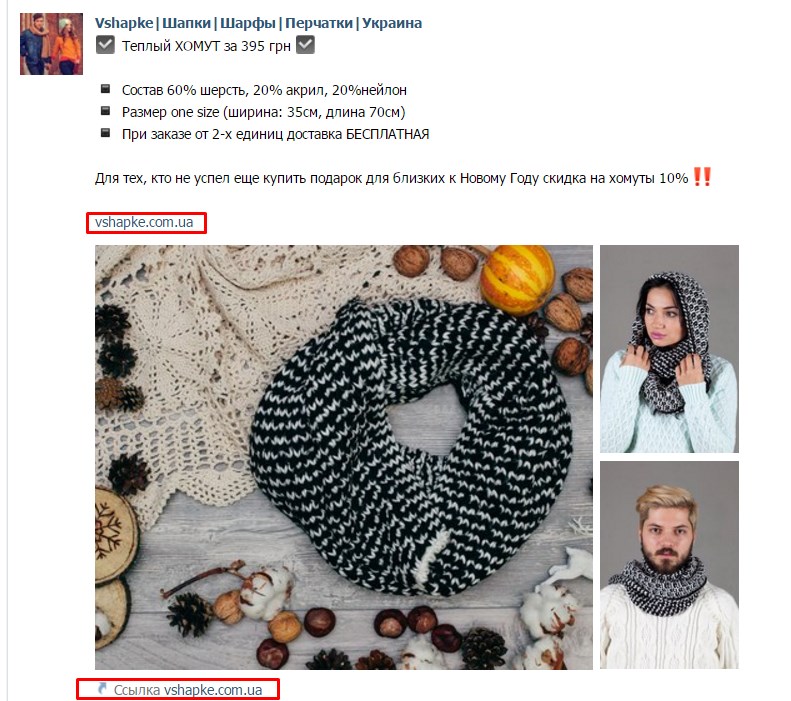791x701 pixels.
Task: Open the photo of woman wearing snood
Action: (x=669, y=349)
